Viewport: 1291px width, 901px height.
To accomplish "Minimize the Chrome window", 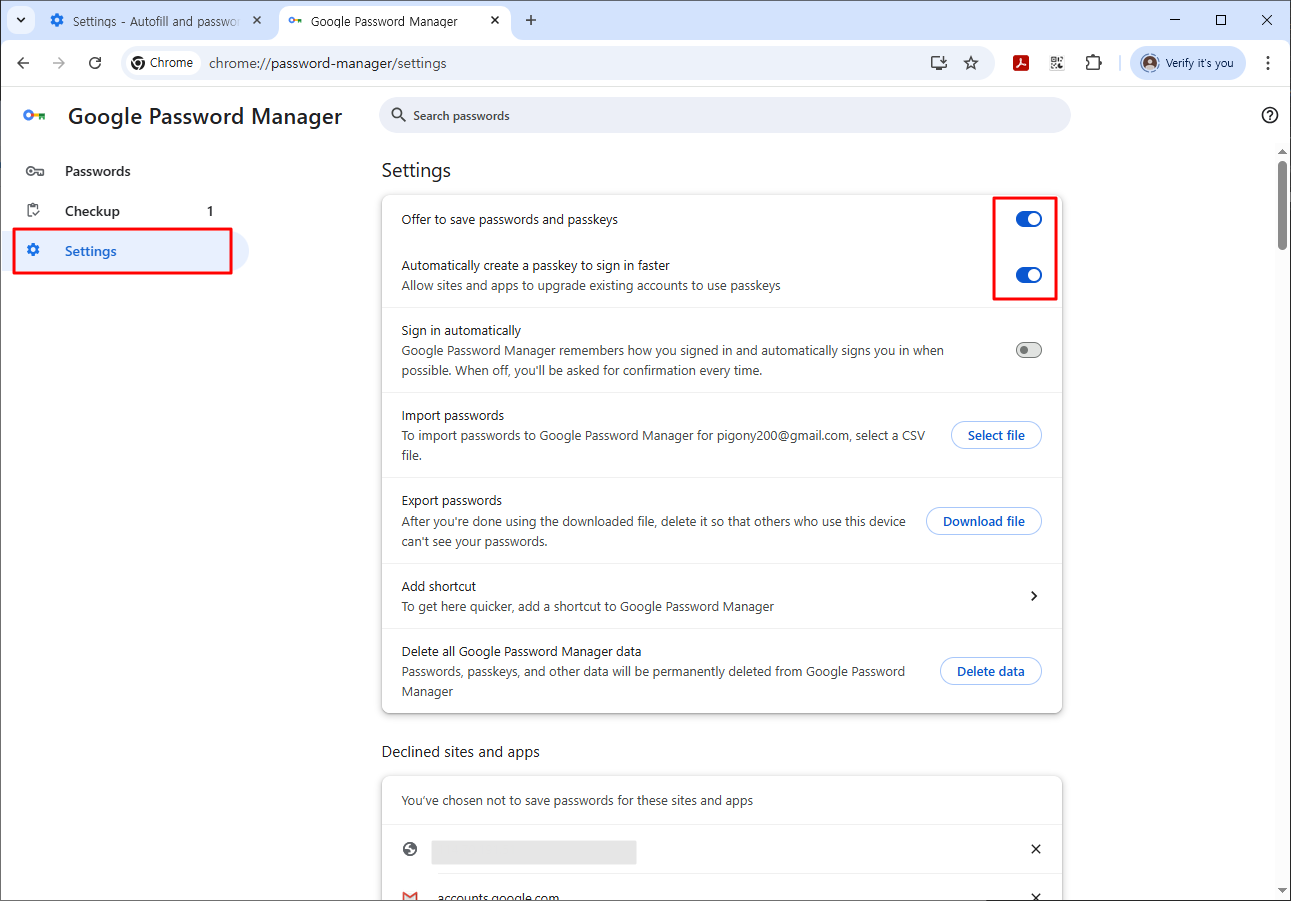I will 1175,20.
